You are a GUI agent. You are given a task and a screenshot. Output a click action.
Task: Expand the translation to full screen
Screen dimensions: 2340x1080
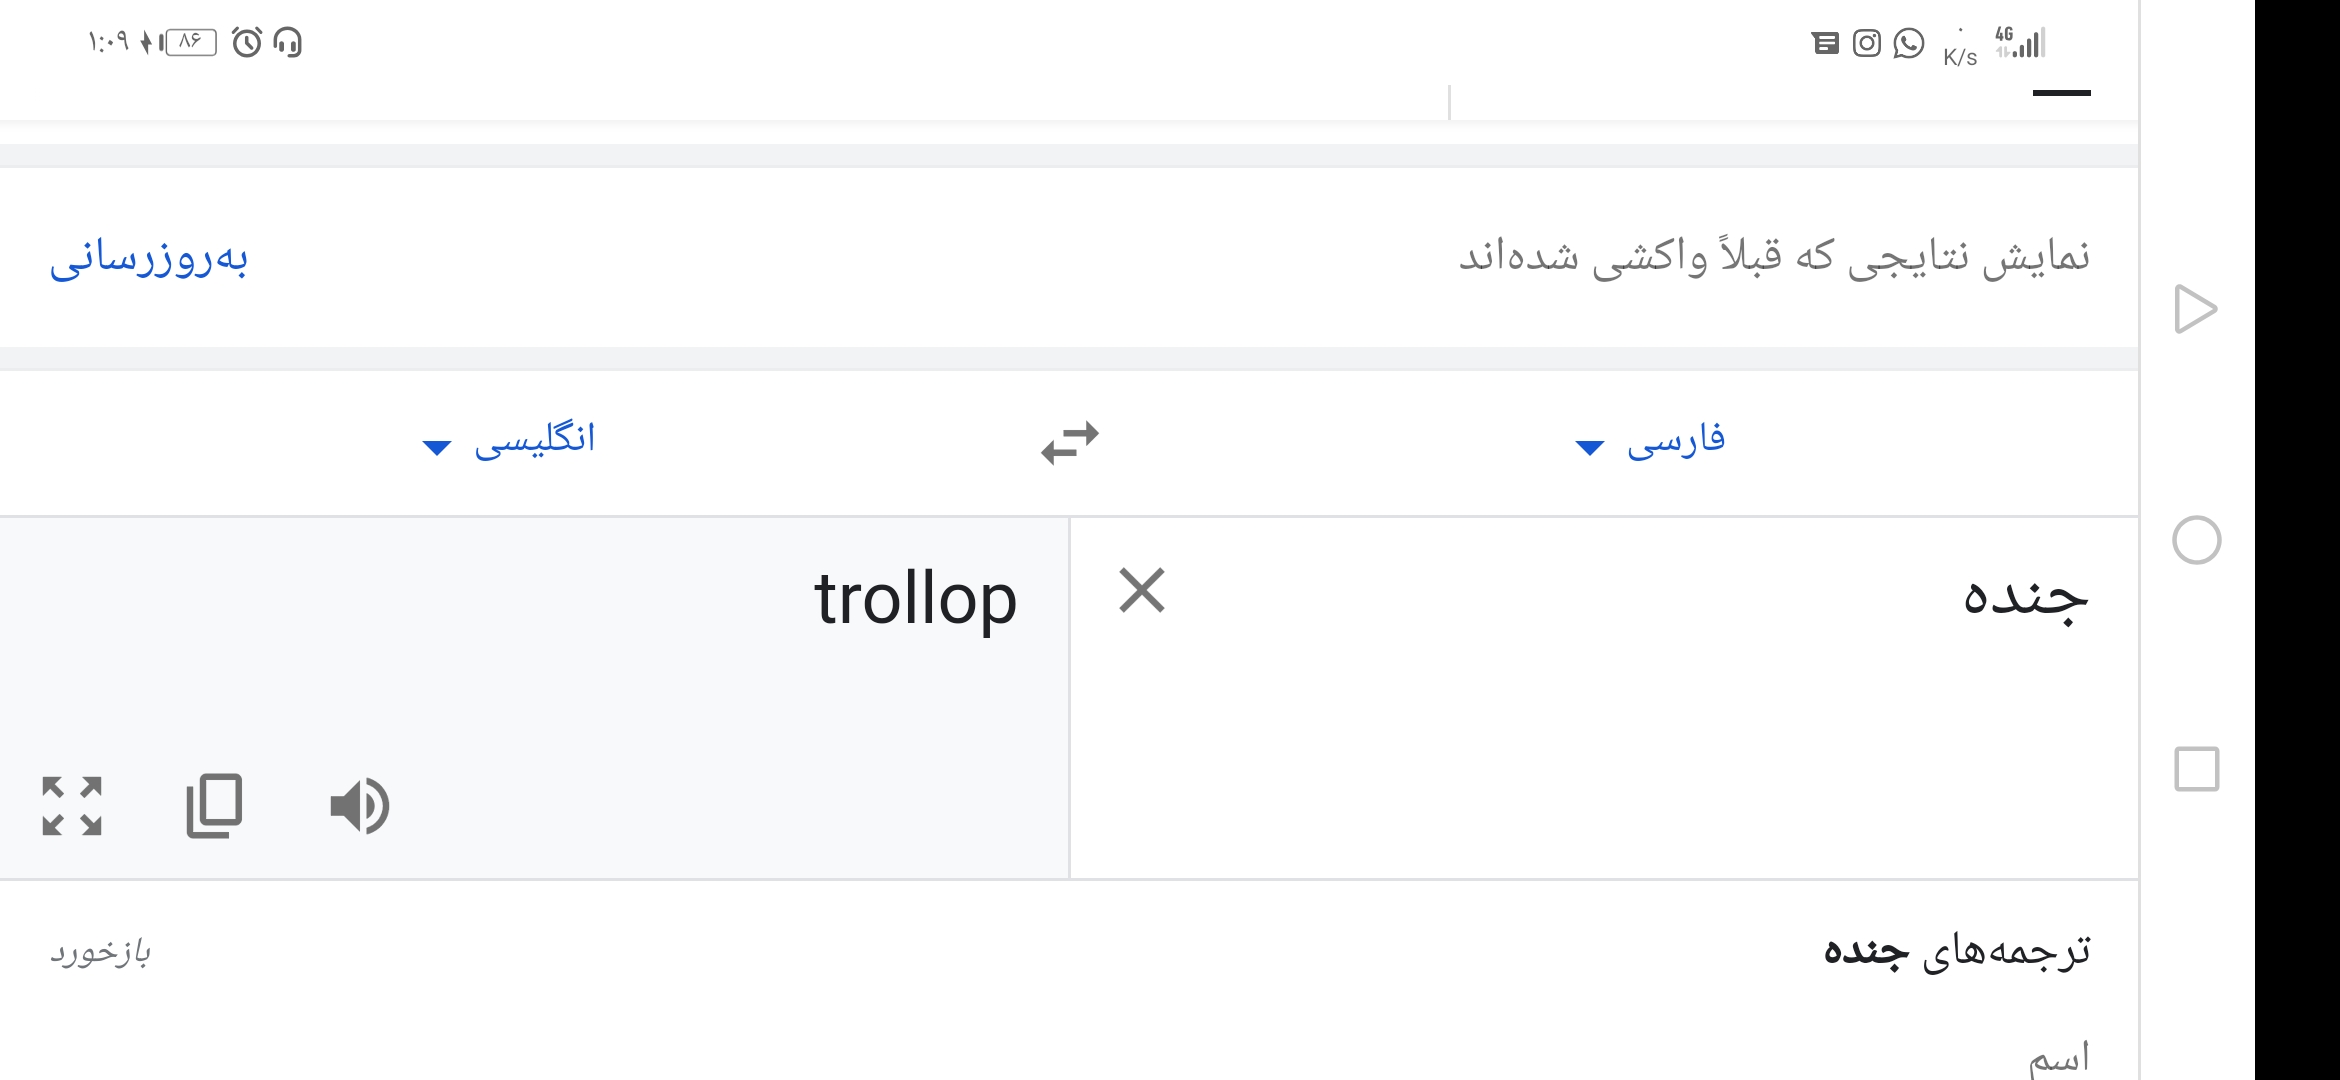(x=72, y=806)
